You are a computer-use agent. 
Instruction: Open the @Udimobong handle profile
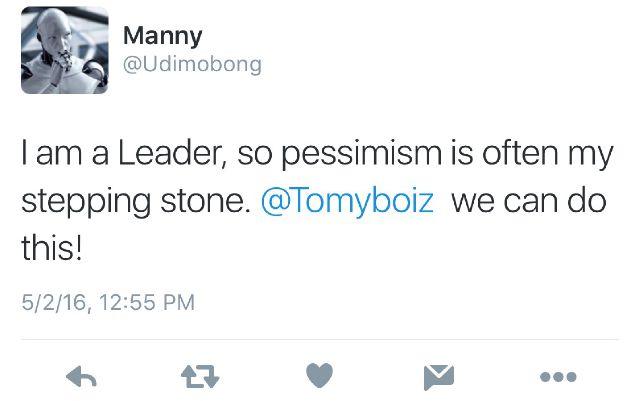[192, 64]
